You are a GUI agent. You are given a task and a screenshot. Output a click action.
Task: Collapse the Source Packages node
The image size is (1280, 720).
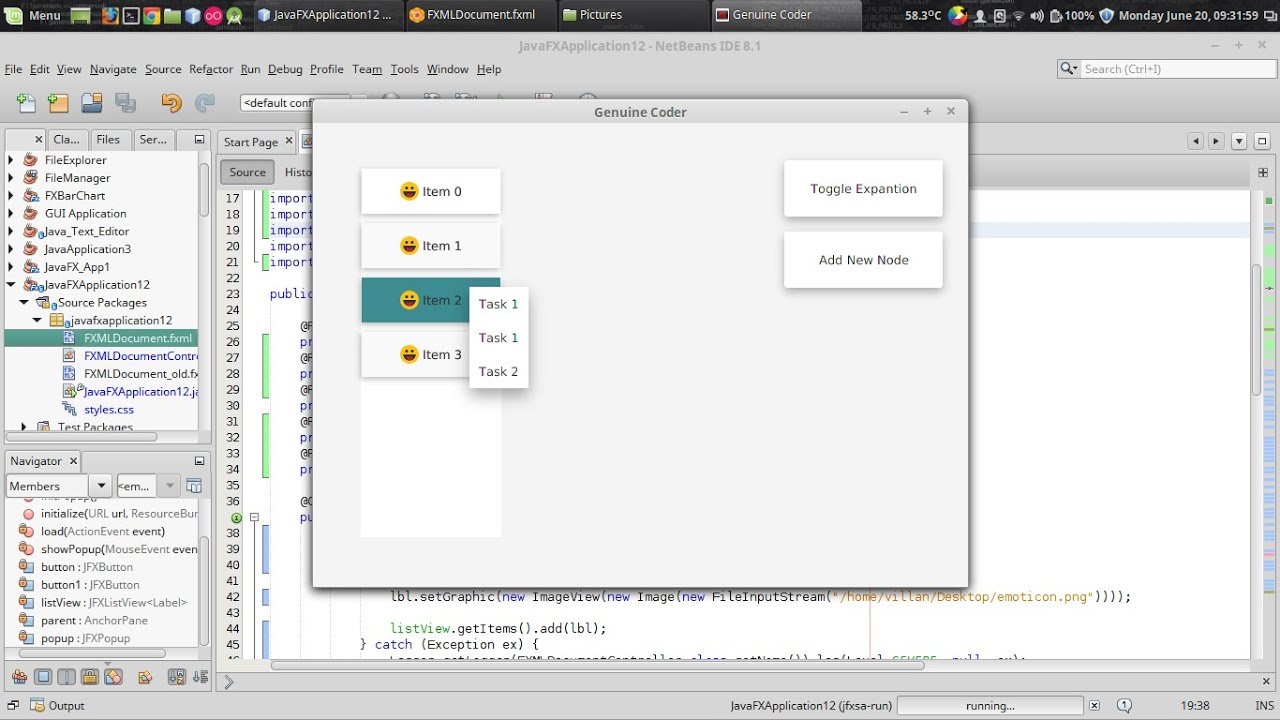coord(24,303)
